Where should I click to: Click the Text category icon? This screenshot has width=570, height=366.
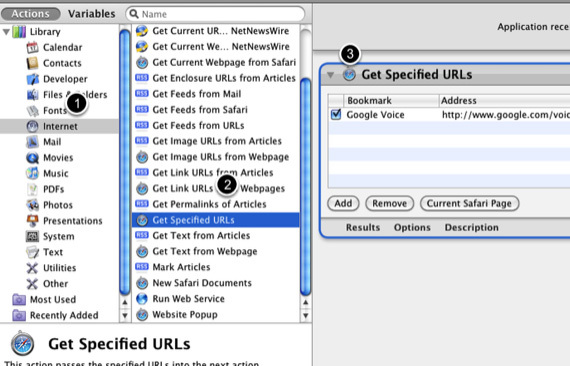click(x=32, y=252)
